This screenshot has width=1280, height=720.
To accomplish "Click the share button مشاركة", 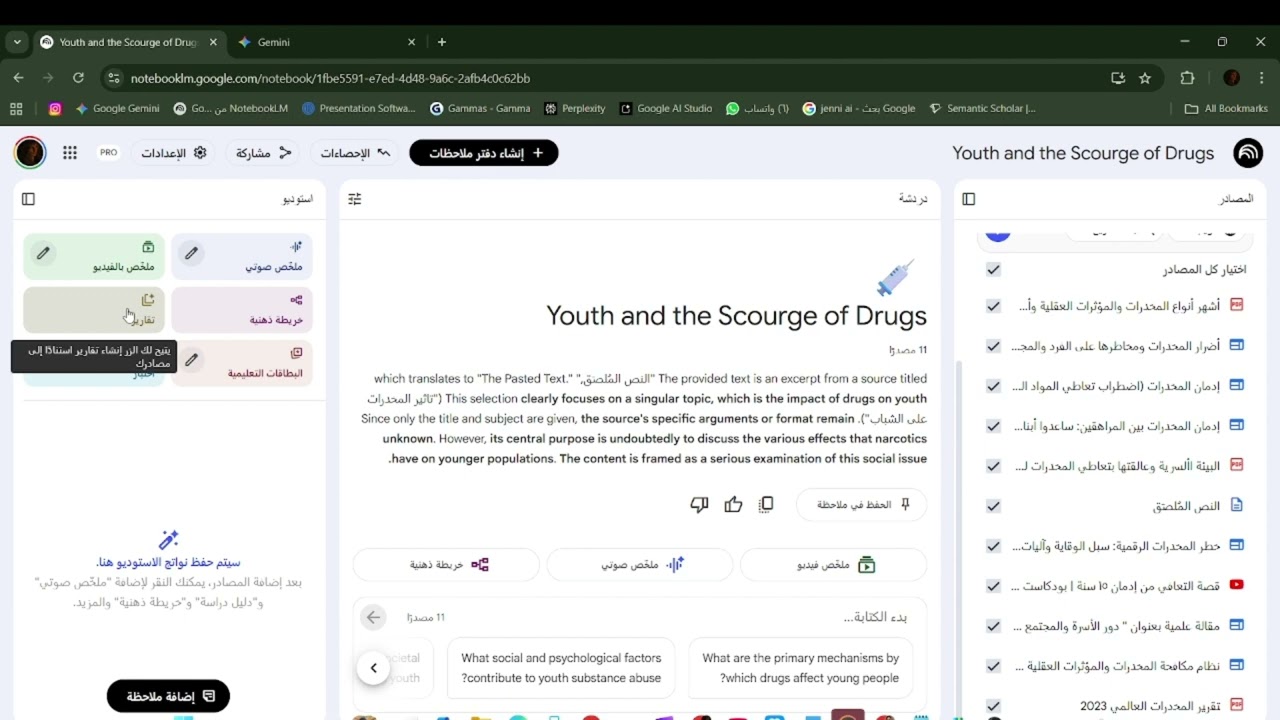I will coord(263,153).
